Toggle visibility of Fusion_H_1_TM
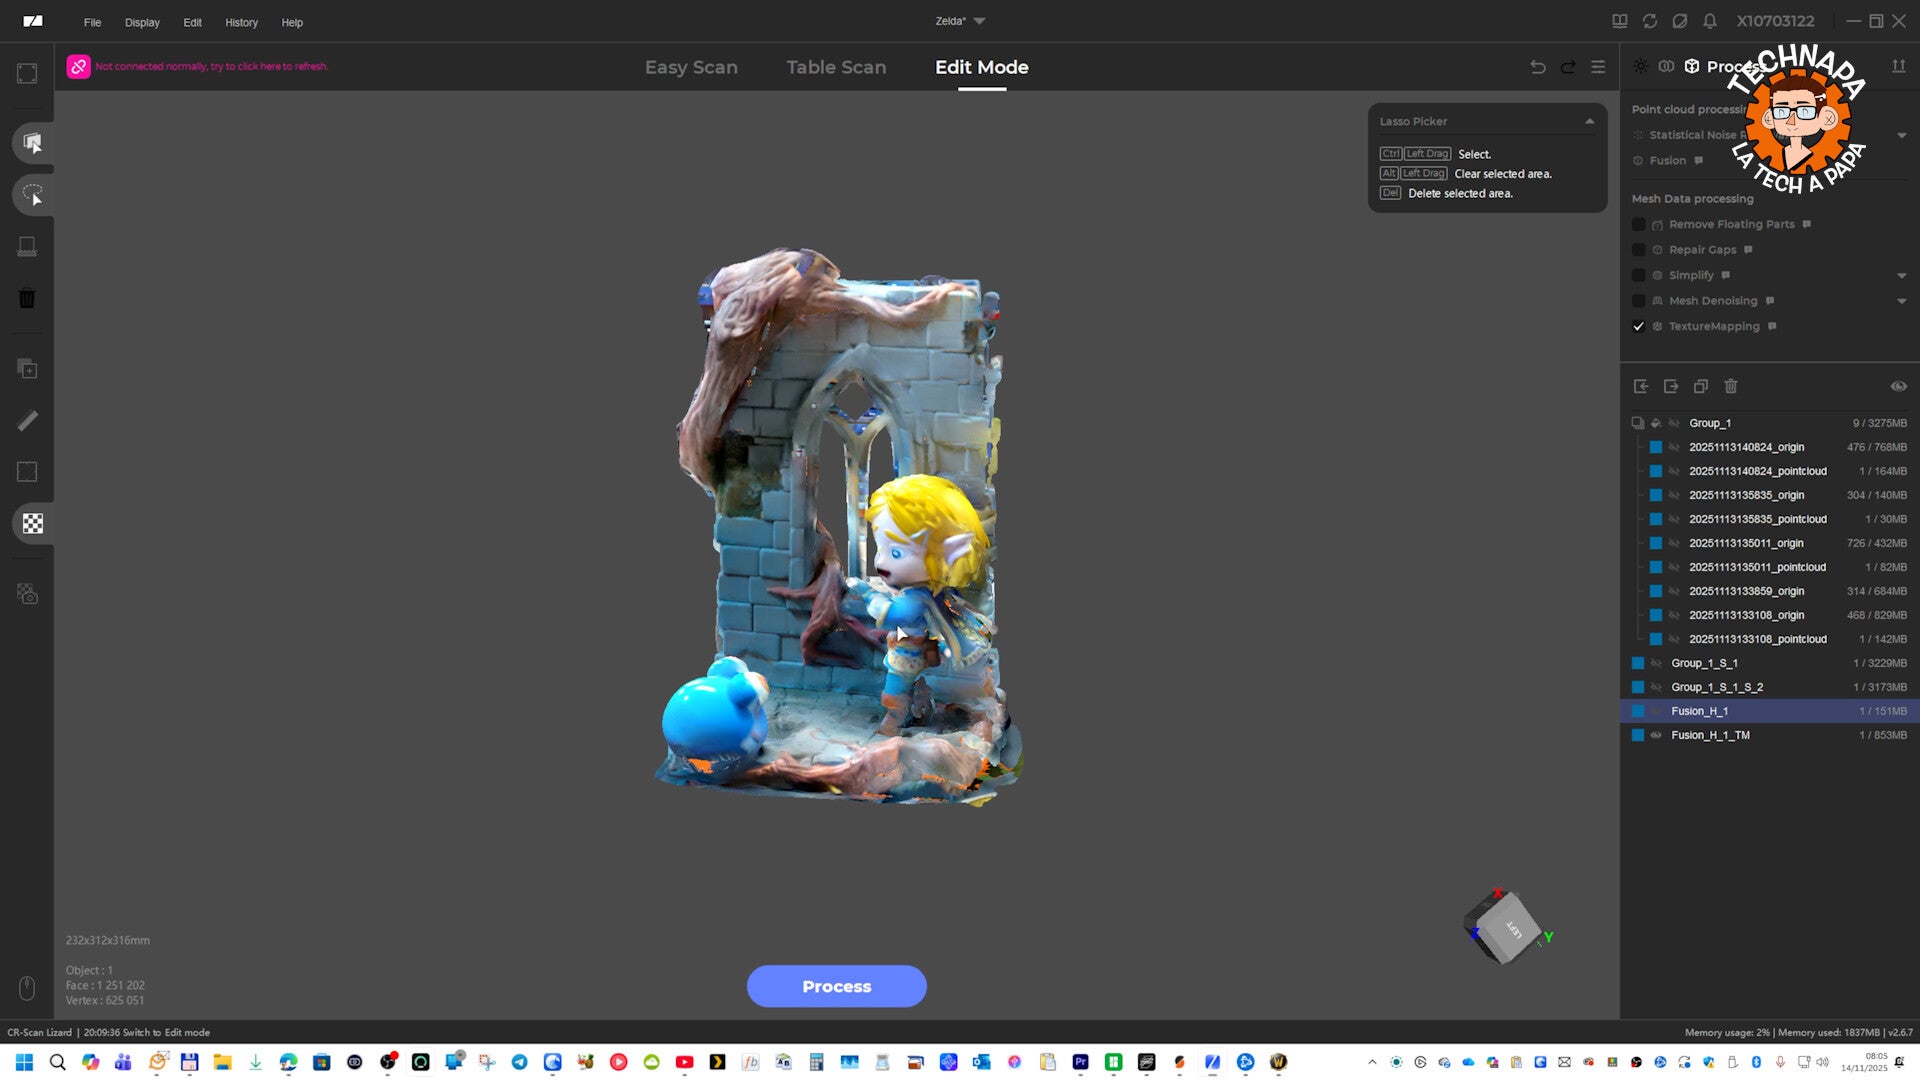The image size is (1920, 1080). click(x=1656, y=735)
